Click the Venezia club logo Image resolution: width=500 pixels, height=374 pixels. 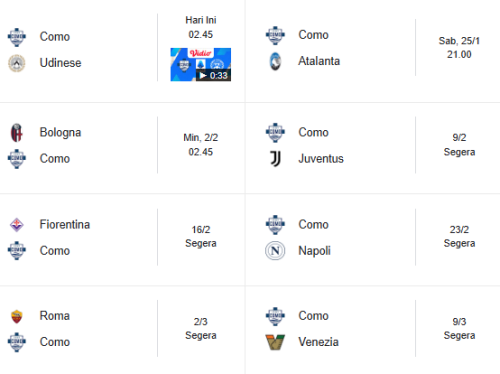tap(275, 342)
